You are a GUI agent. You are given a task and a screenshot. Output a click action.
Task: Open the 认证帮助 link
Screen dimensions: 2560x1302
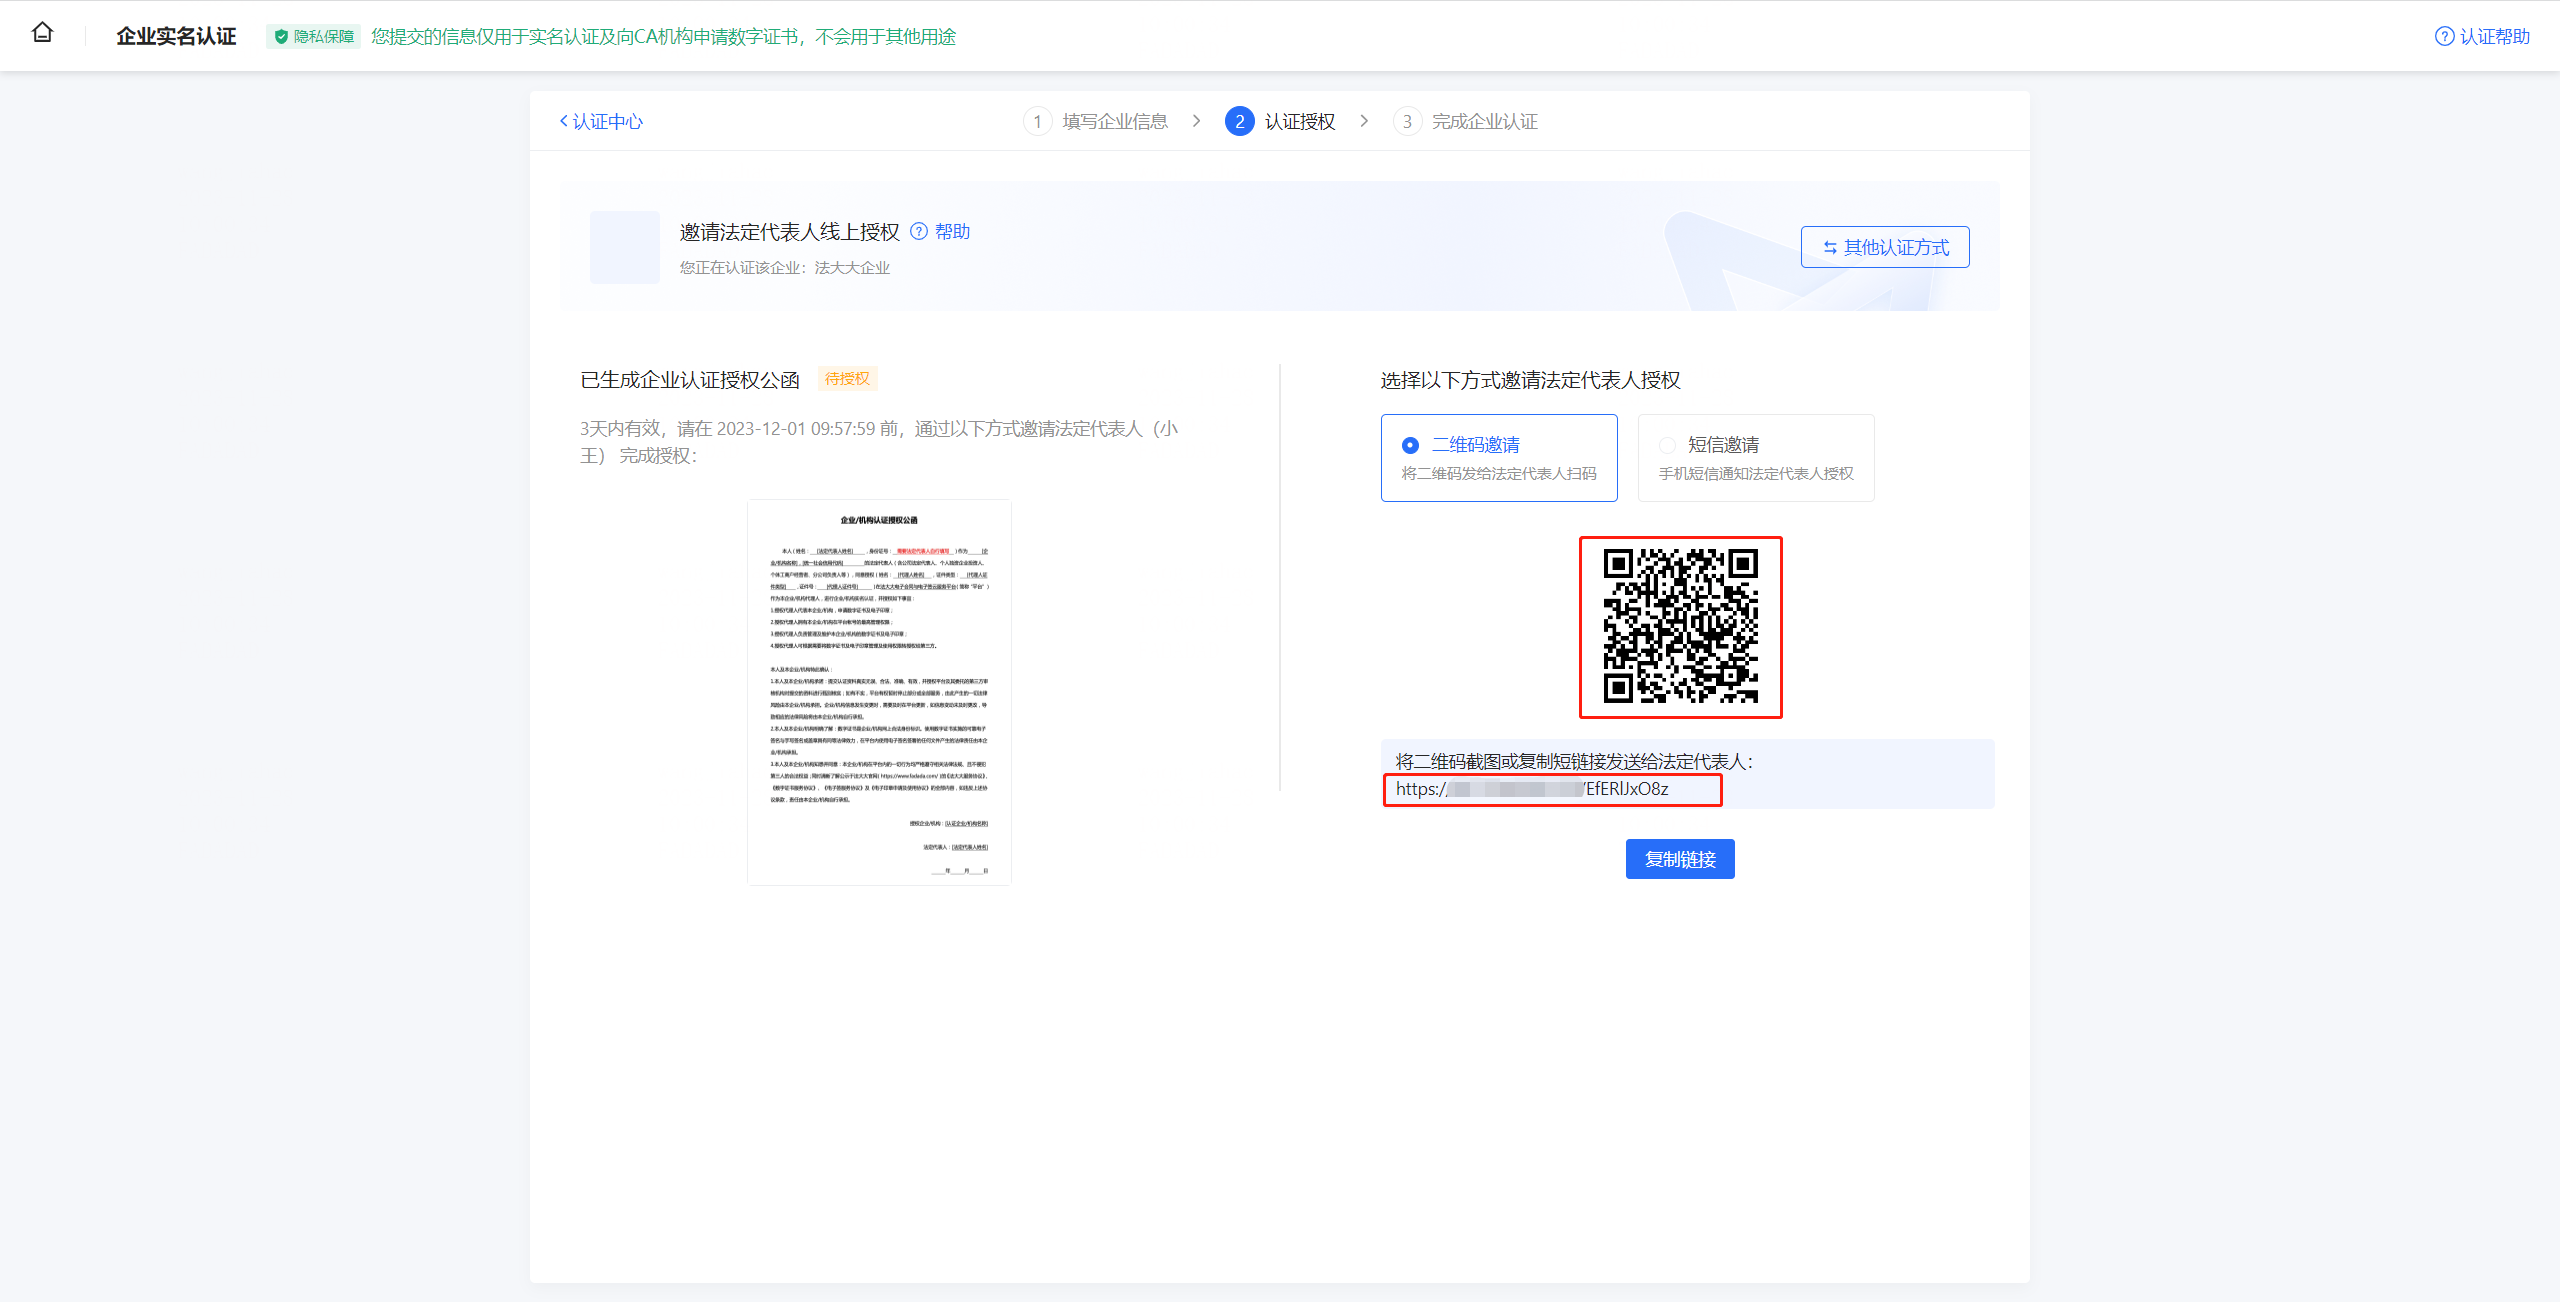coord(2493,37)
